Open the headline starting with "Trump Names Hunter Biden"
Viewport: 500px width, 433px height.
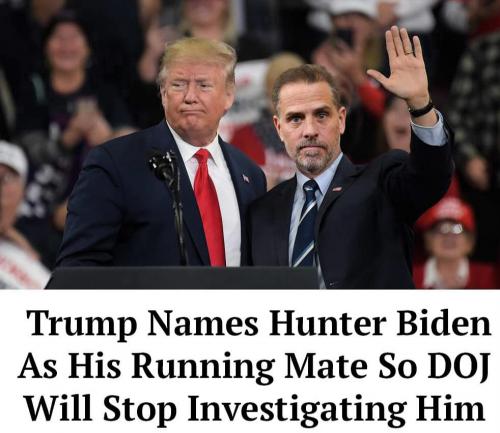[255, 366]
